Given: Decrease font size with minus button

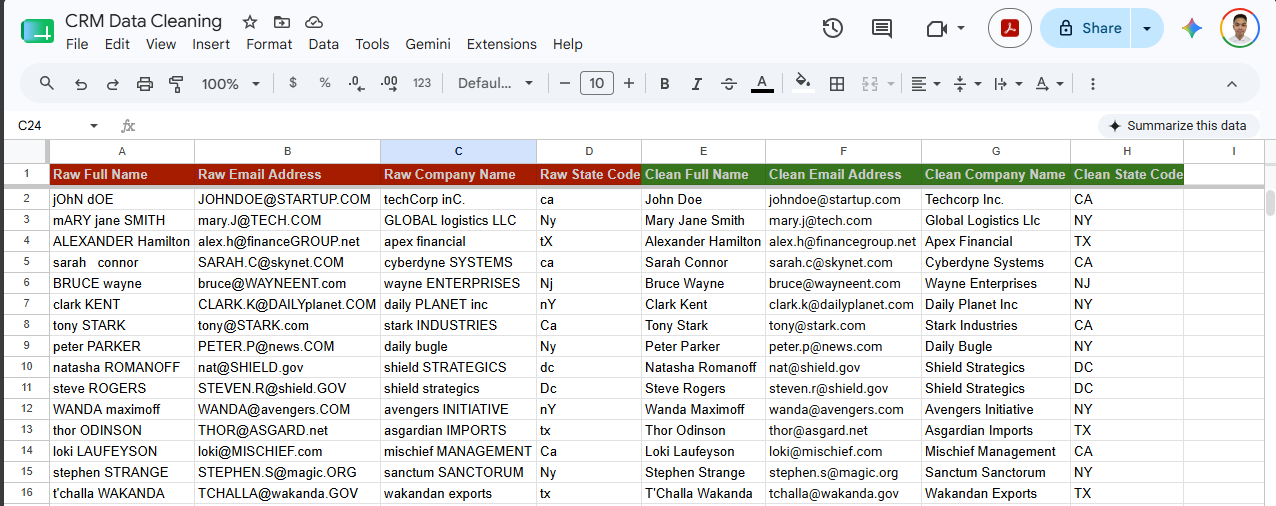Looking at the screenshot, I should pyautogui.click(x=565, y=83).
